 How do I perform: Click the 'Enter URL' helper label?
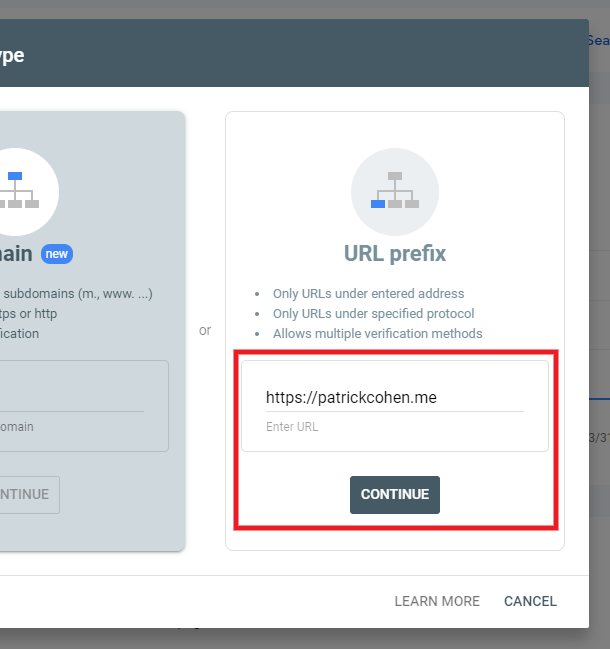coord(292,427)
